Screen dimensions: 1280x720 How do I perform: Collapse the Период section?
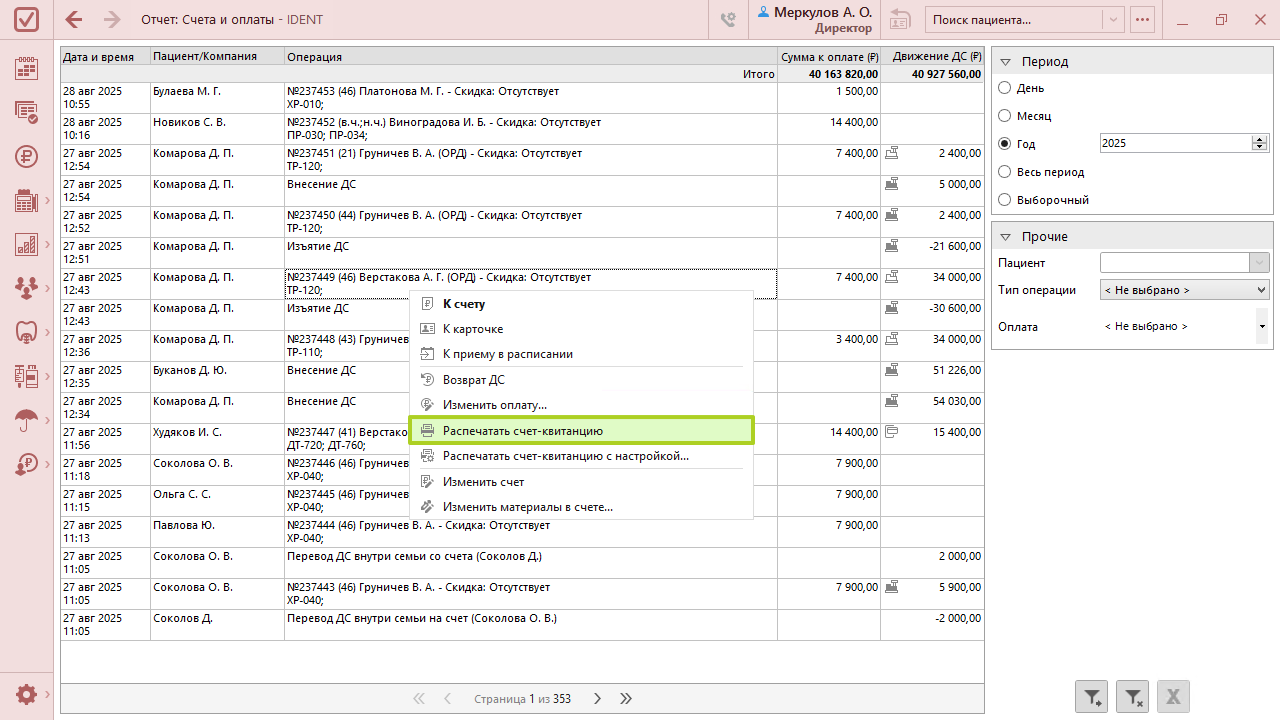[x=1006, y=62]
